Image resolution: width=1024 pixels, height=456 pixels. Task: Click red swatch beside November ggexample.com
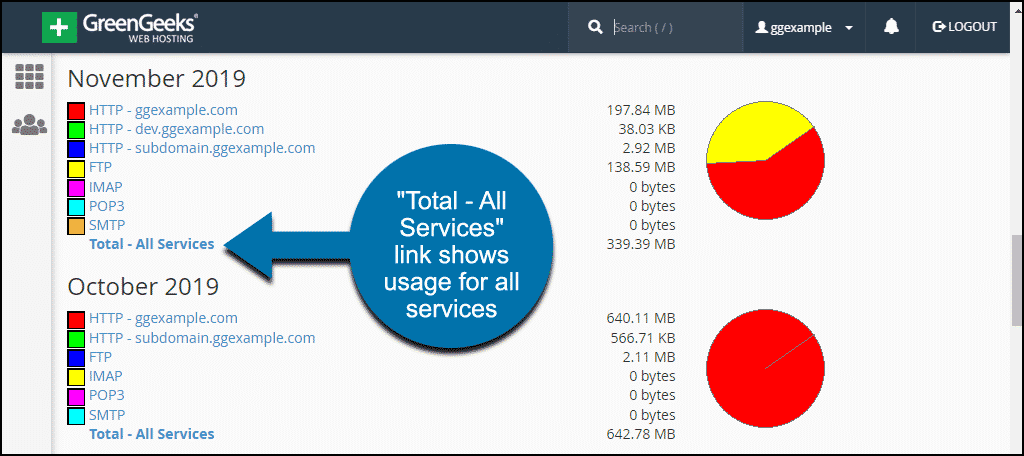tap(76, 111)
